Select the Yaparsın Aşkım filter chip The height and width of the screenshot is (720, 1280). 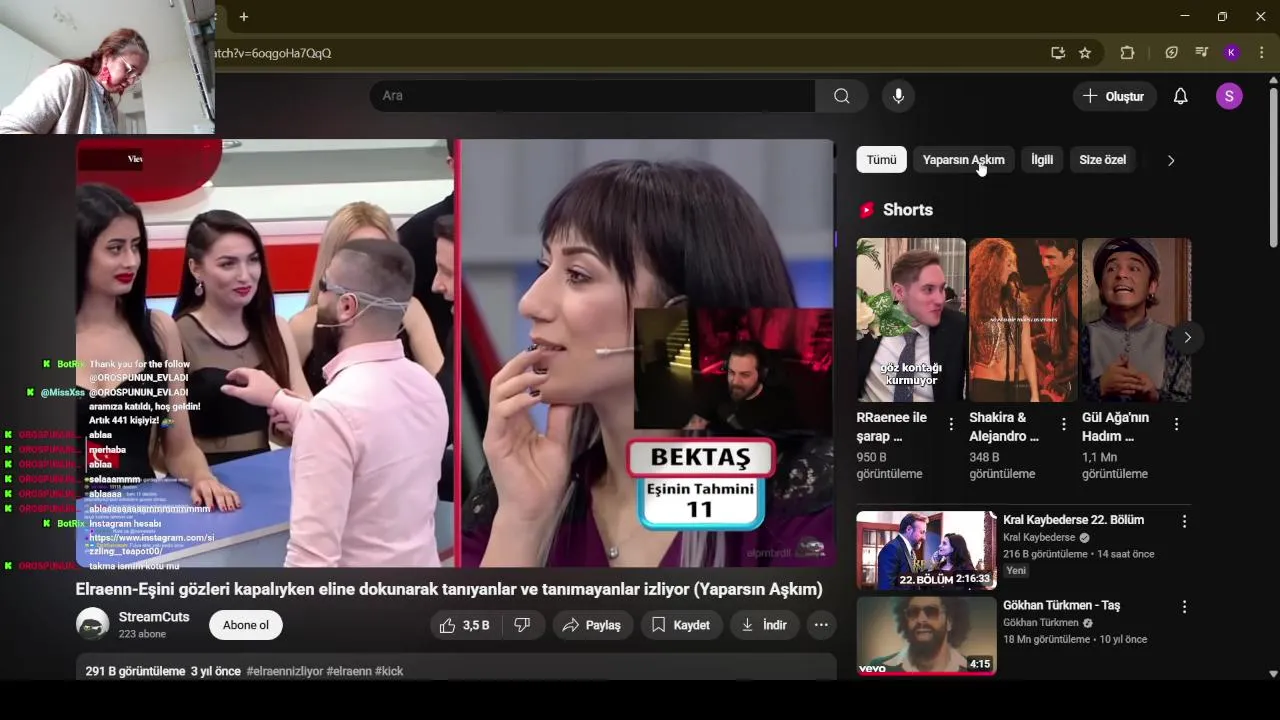[x=963, y=160]
